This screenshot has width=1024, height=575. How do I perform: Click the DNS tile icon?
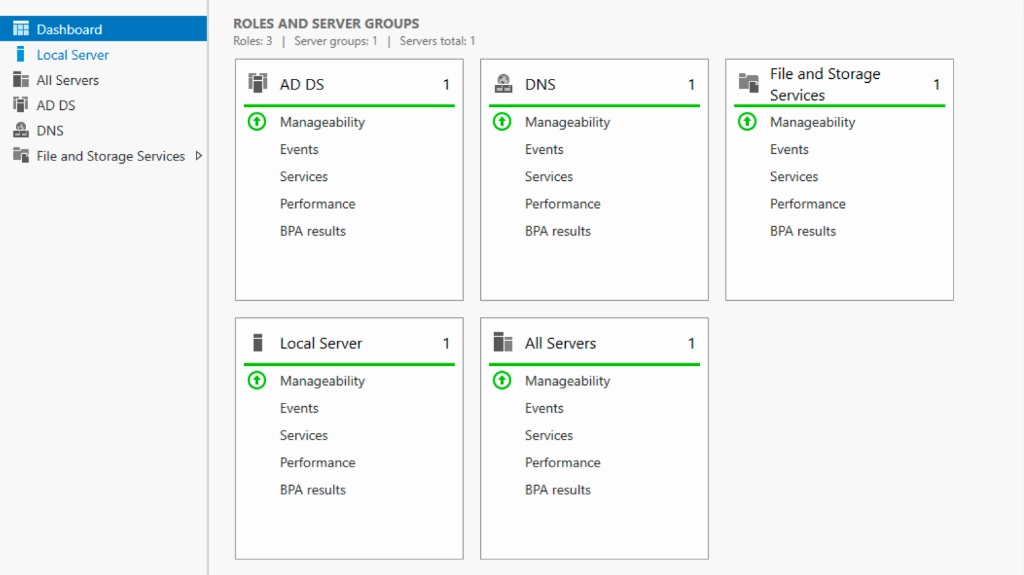pyautogui.click(x=503, y=84)
